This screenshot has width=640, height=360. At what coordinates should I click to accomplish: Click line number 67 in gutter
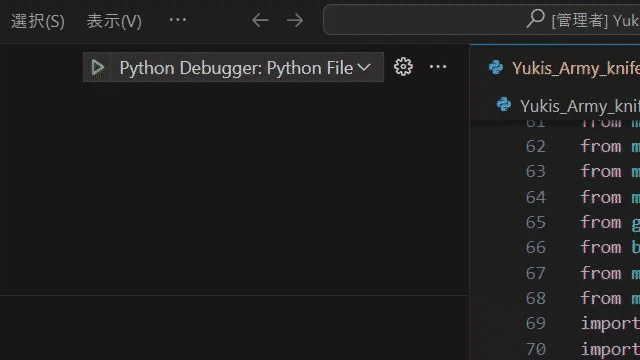pyautogui.click(x=536, y=273)
